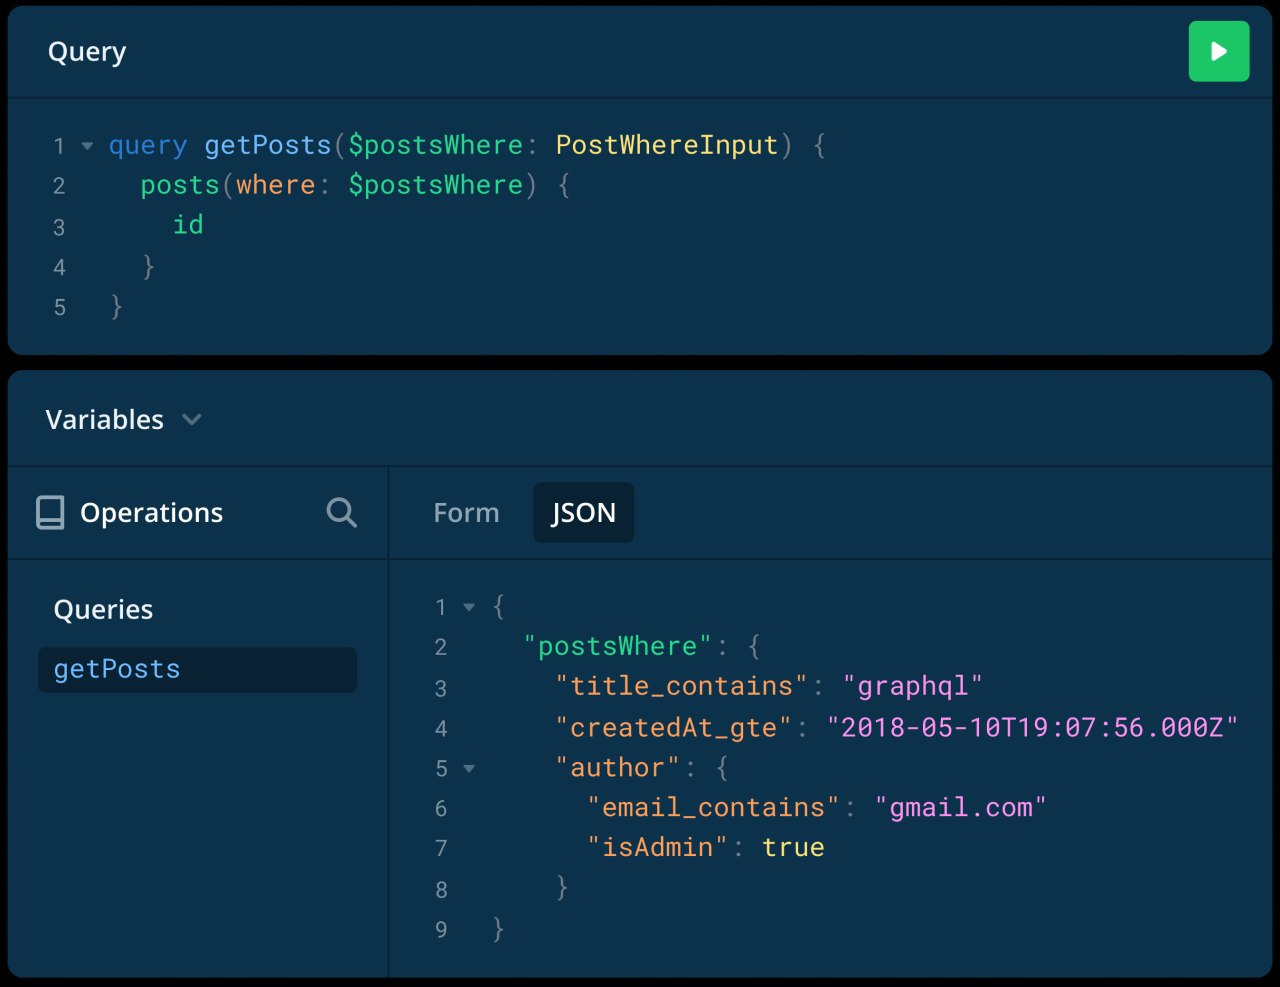The height and width of the screenshot is (987, 1280).
Task: Fold JSON line 1 arrow
Action: click(469, 607)
